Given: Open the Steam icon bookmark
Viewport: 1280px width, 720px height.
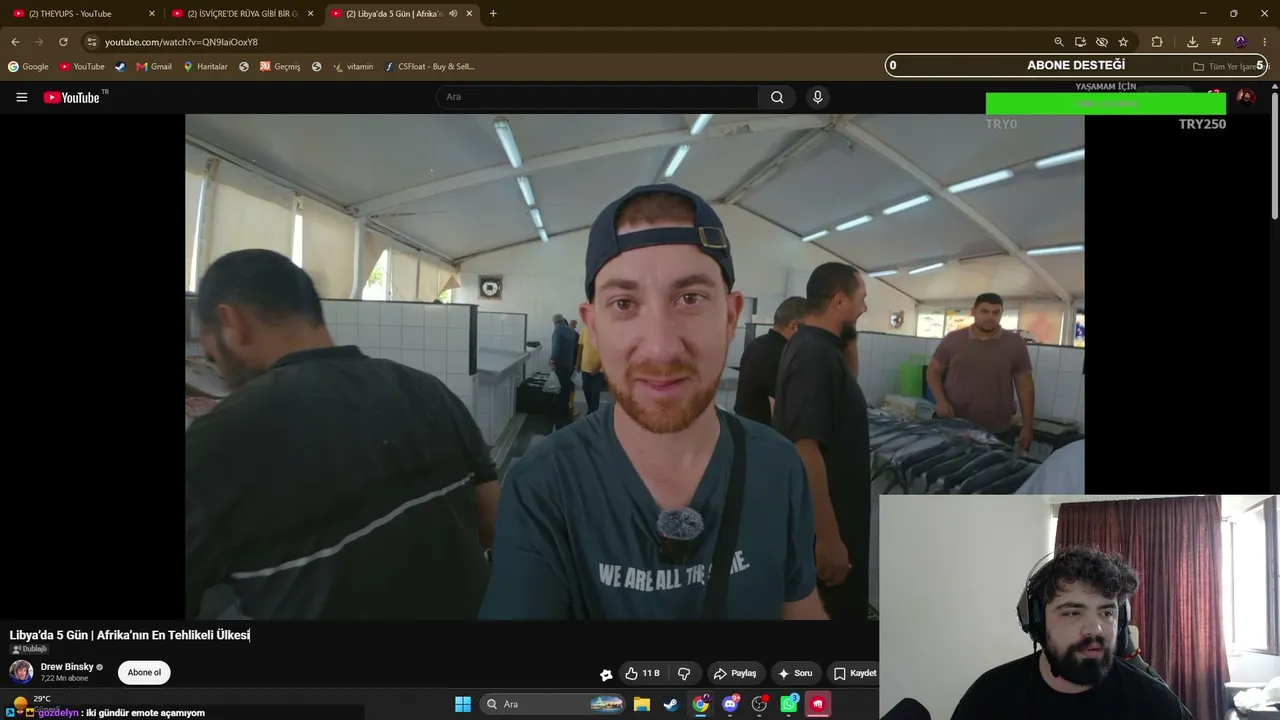Looking at the screenshot, I should click(120, 67).
